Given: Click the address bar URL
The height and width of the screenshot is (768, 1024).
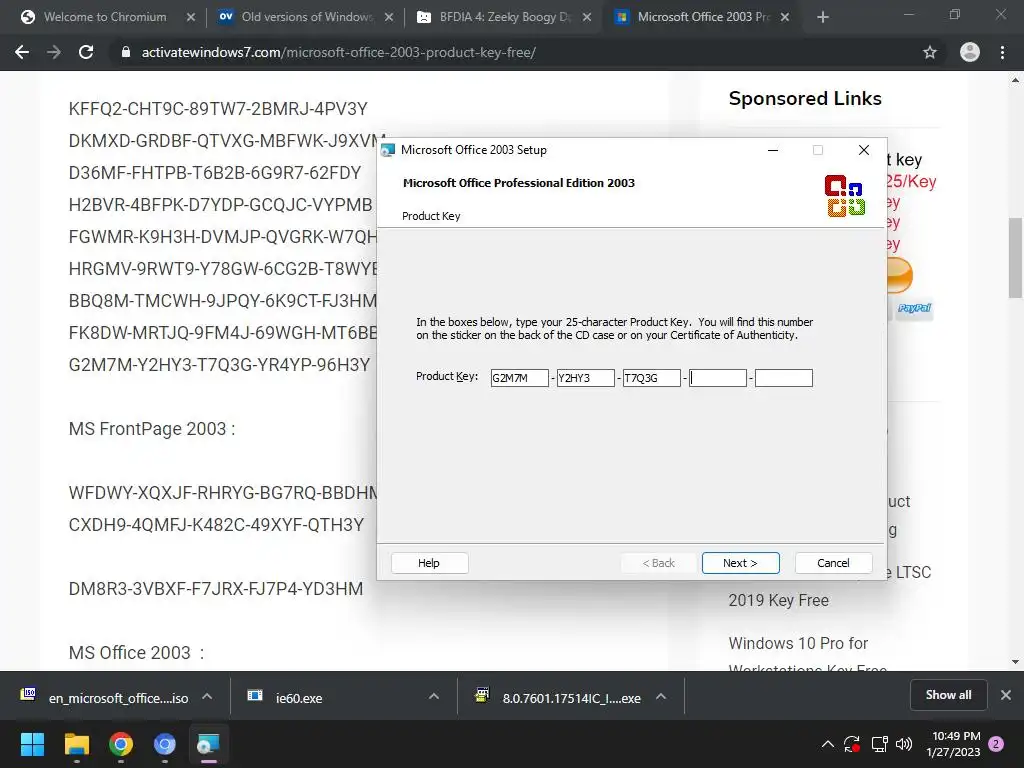Looking at the screenshot, I should 338,52.
